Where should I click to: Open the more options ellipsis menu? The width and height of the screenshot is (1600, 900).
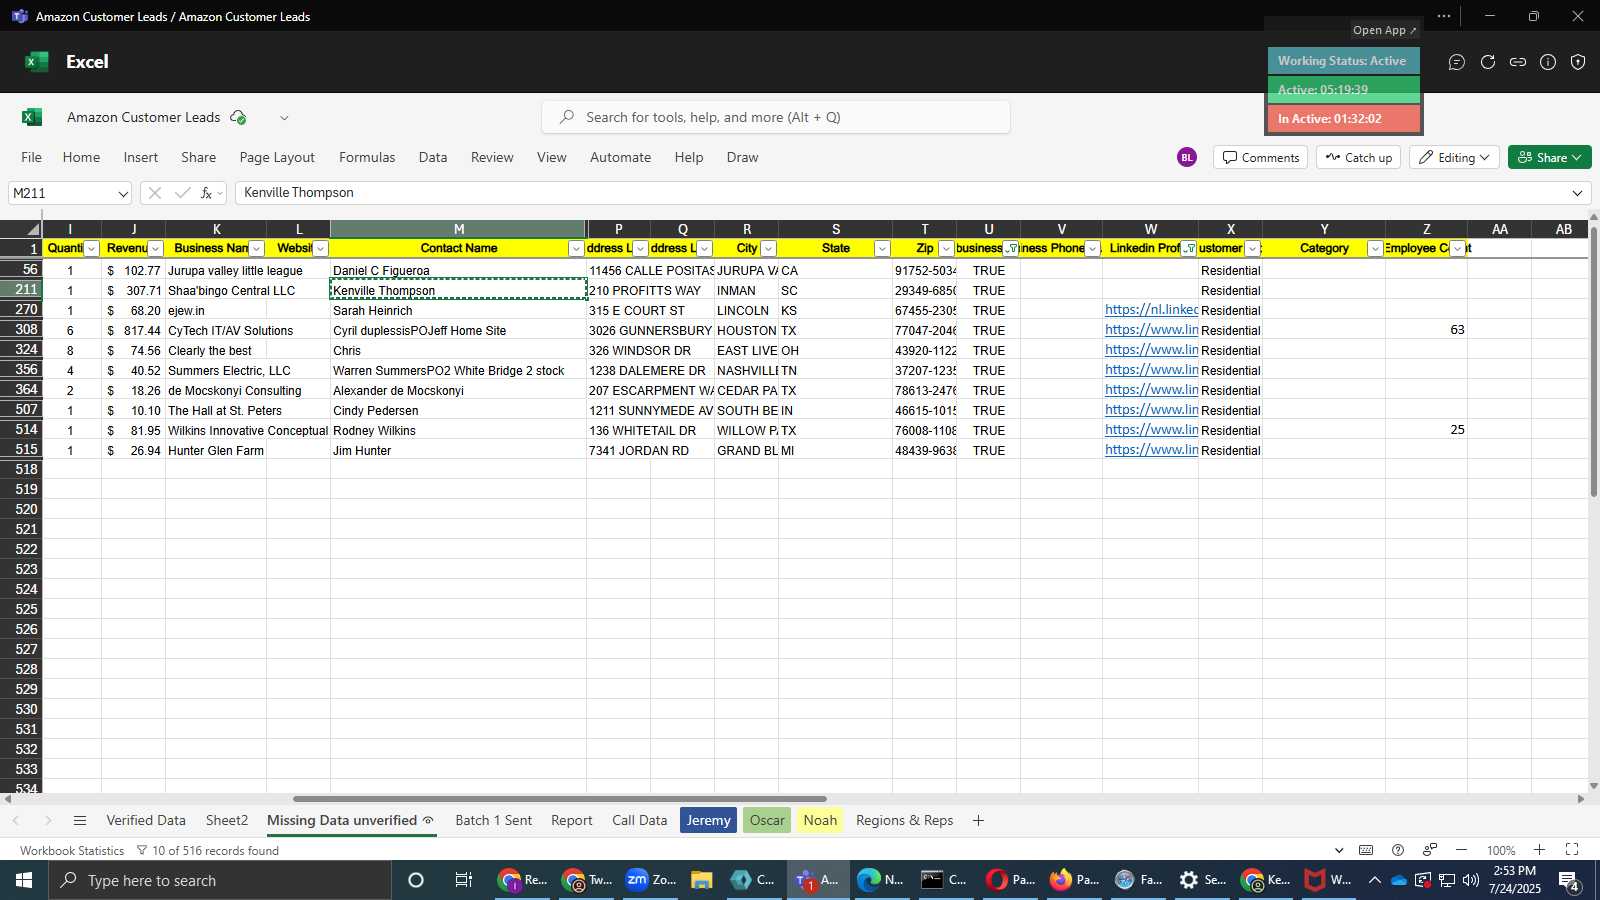(1444, 16)
